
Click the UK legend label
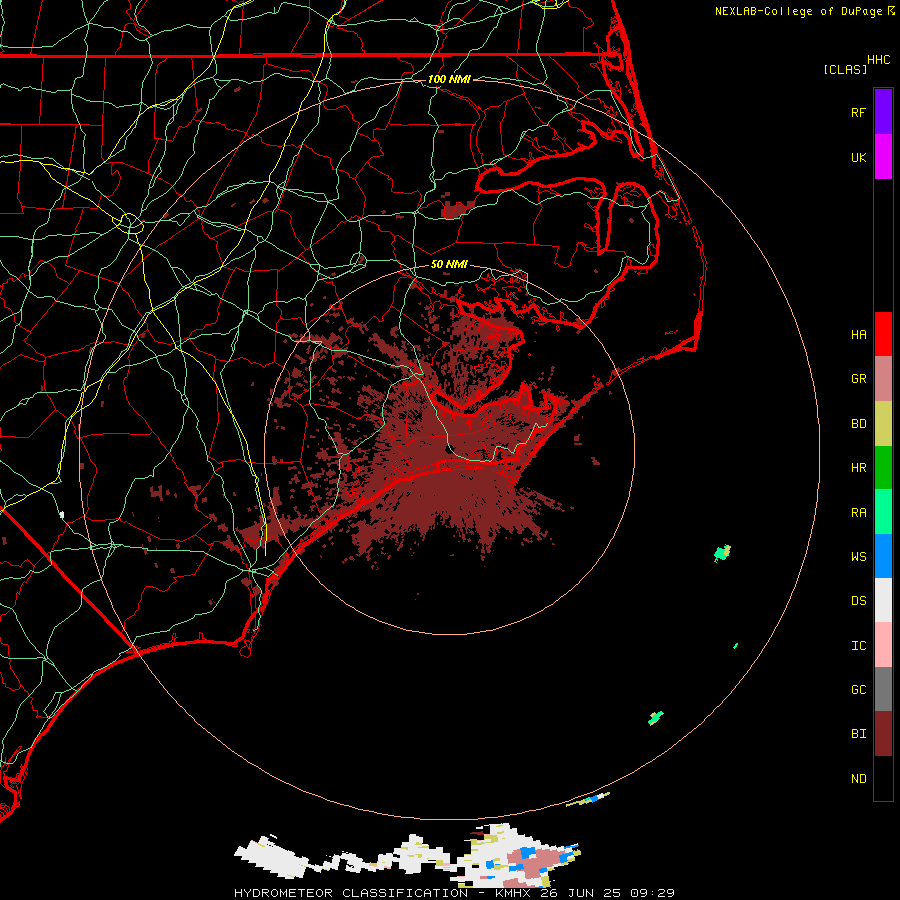point(858,157)
